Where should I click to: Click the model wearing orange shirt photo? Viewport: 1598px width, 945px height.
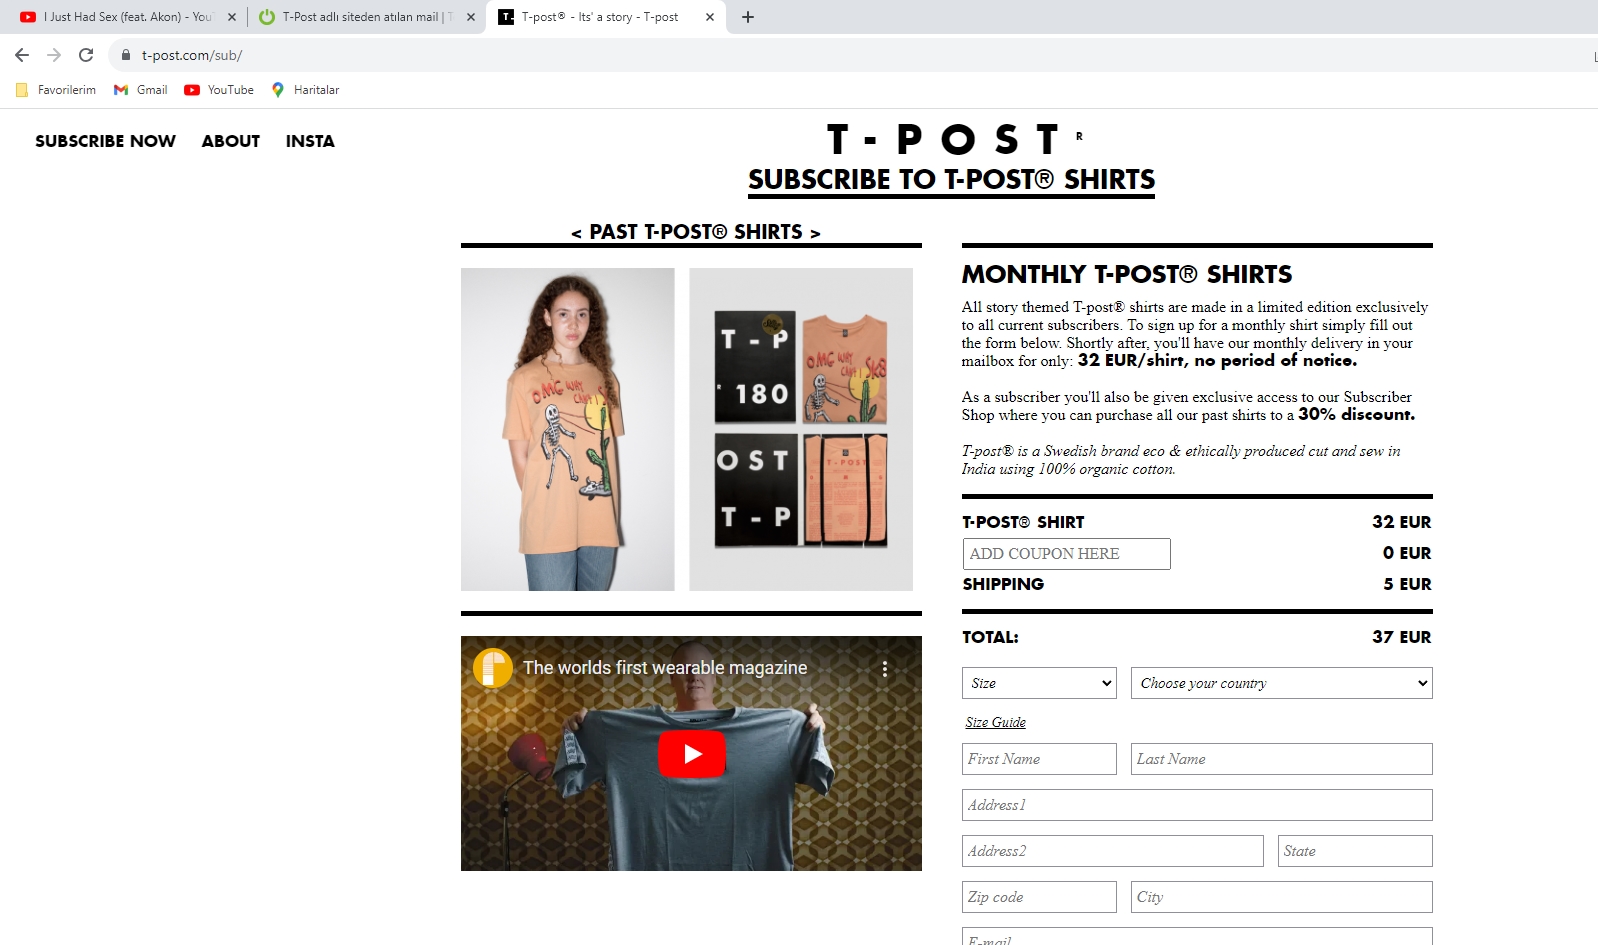coord(568,429)
